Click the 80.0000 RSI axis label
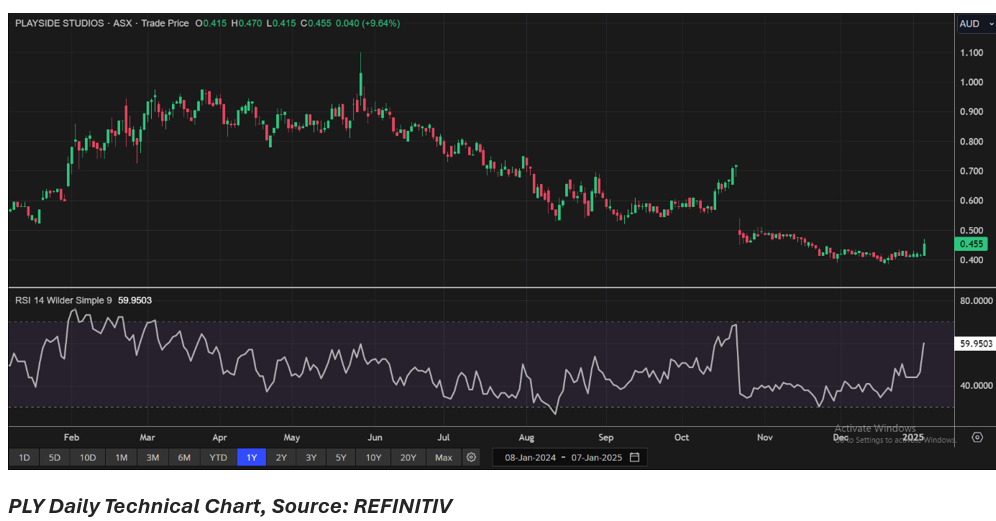 976,301
